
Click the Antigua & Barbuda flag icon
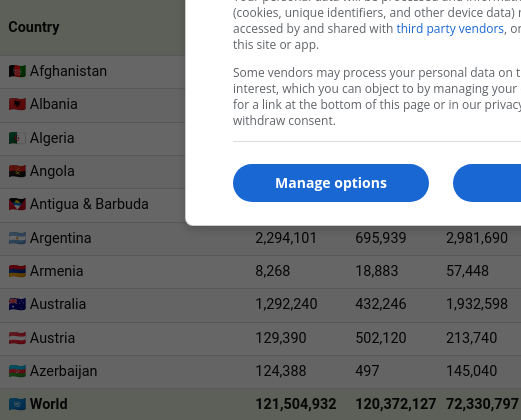(x=17, y=204)
